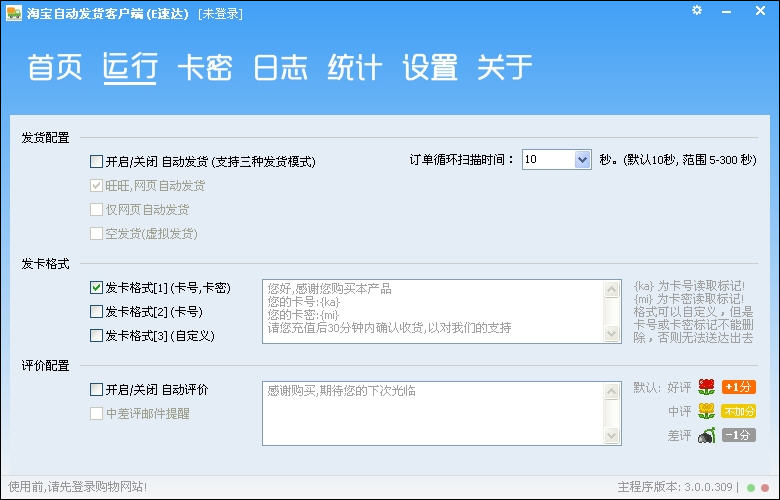Click the orange +1分 badge

(739, 387)
